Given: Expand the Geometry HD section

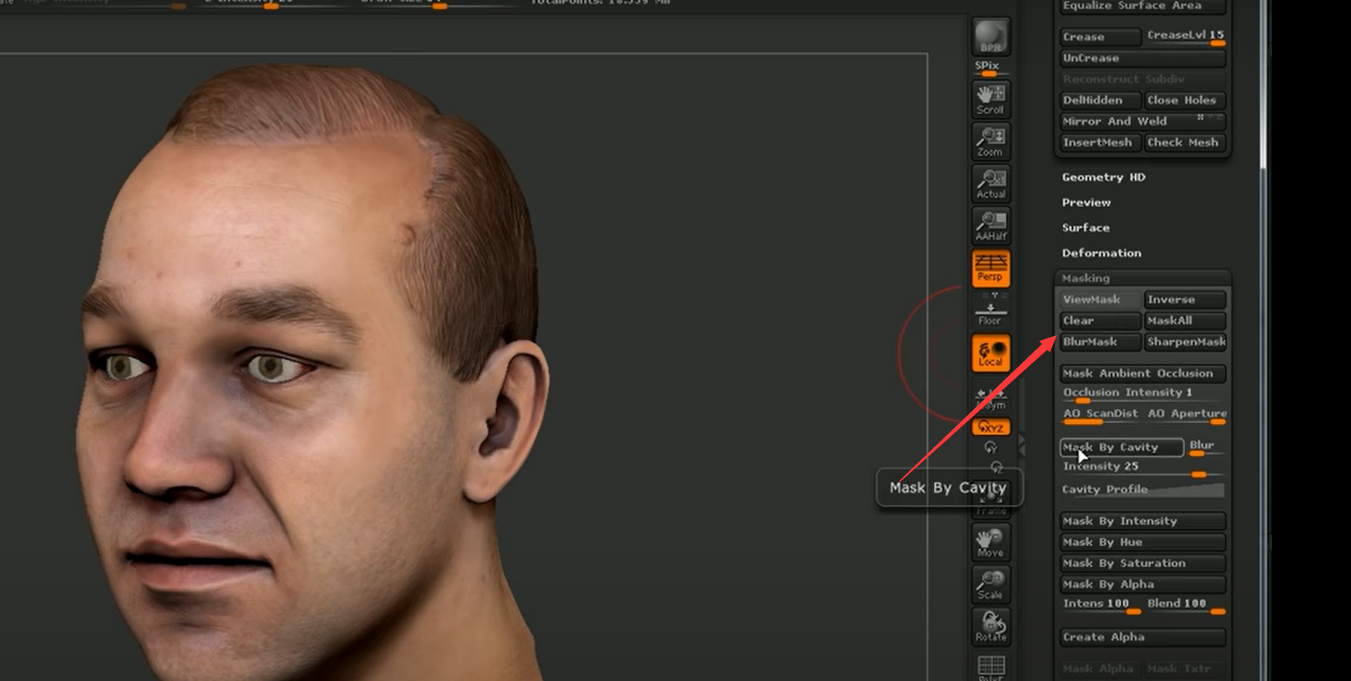Looking at the screenshot, I should (1103, 177).
